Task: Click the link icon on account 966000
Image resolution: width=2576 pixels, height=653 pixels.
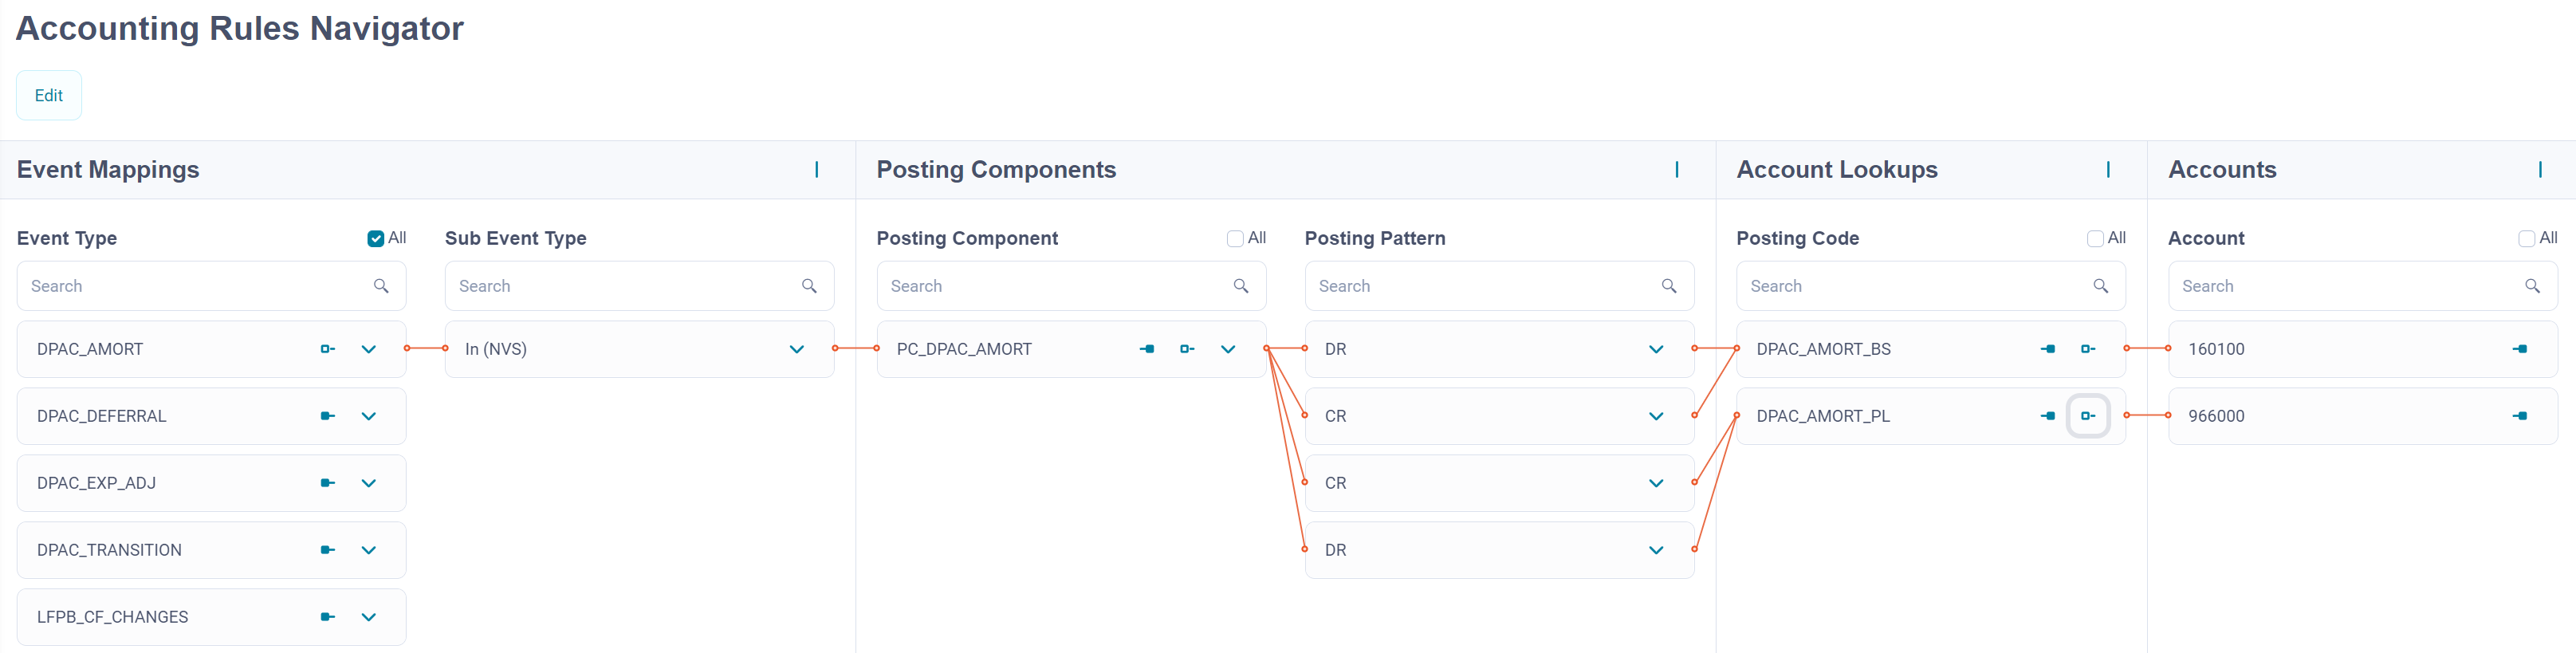Action: (x=2520, y=416)
